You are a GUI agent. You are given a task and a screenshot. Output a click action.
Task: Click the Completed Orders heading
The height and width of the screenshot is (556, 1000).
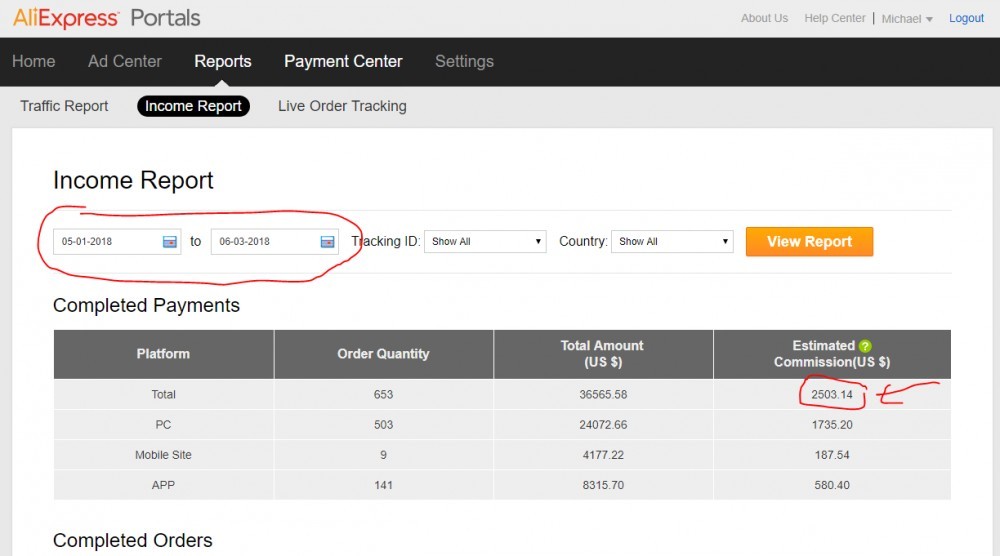point(133,540)
